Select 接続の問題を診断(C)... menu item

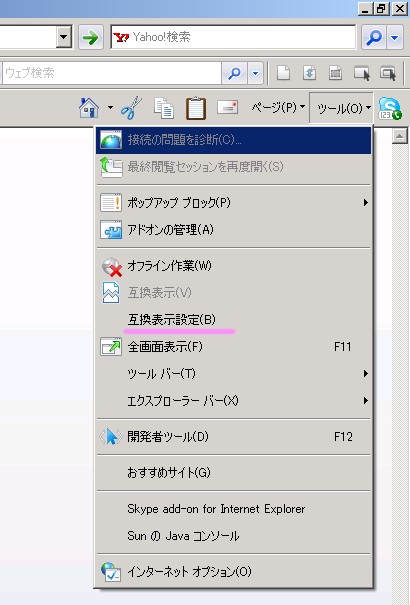[233, 140]
